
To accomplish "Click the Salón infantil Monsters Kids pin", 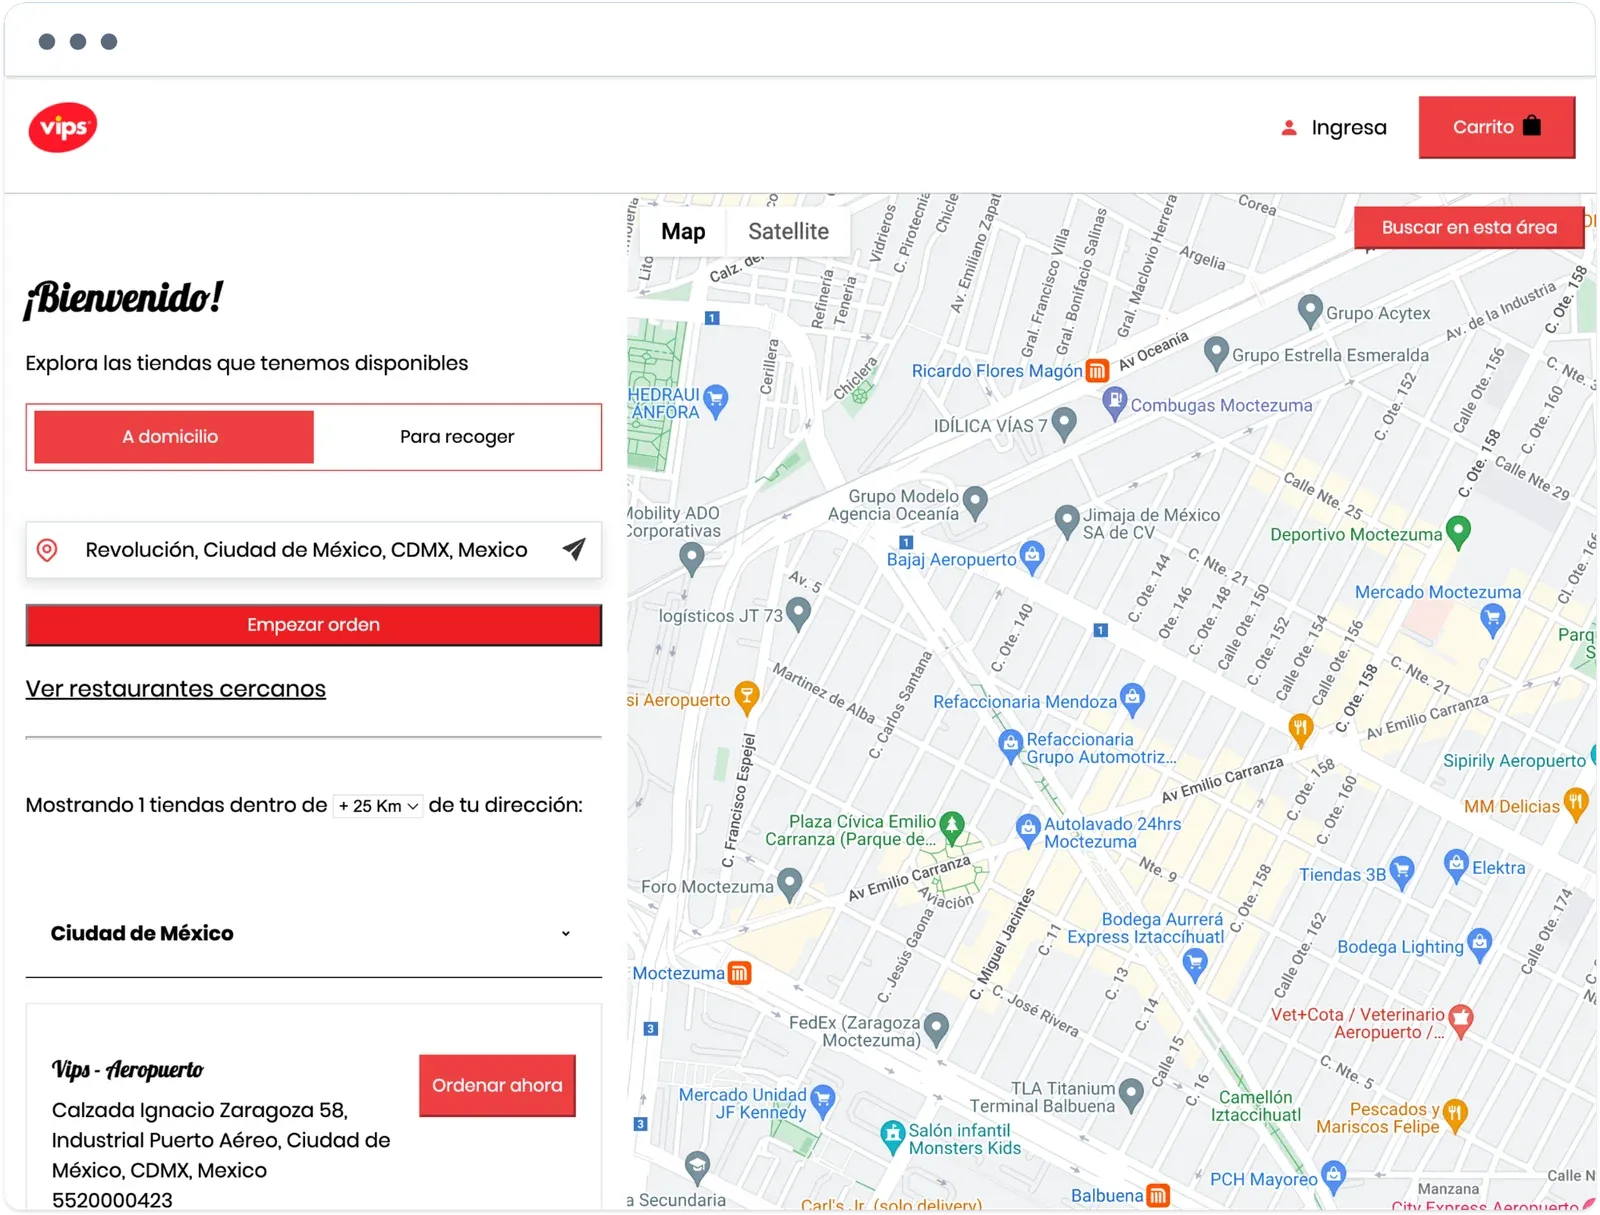I will pyautogui.click(x=892, y=1137).
